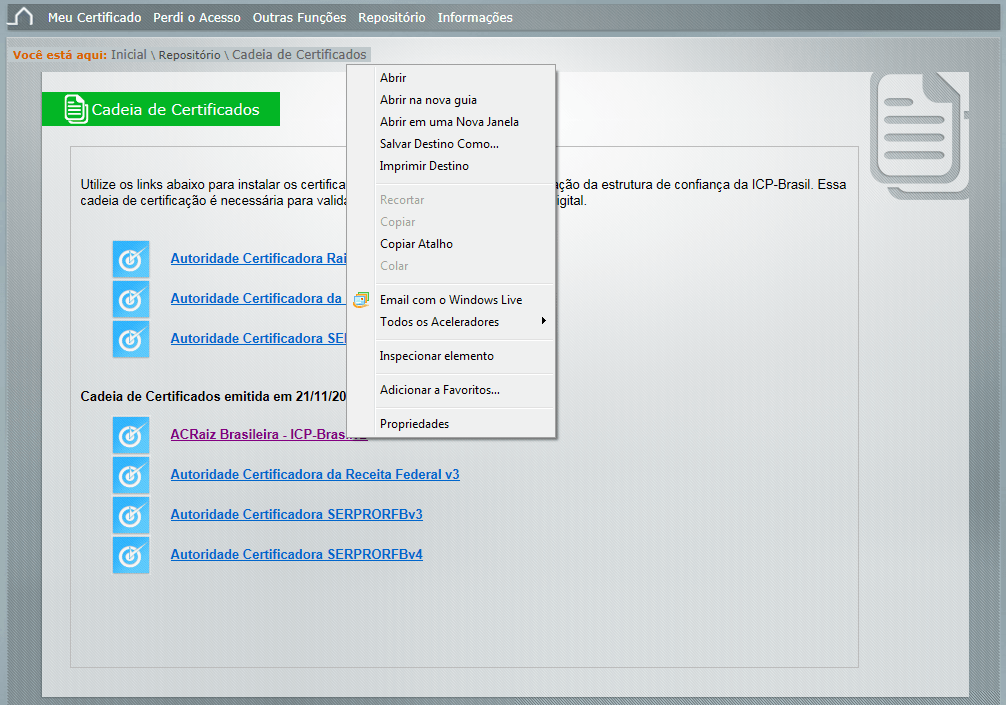Image resolution: width=1006 pixels, height=705 pixels.
Task: Click Windows Live email icon in menu
Action: tap(361, 300)
